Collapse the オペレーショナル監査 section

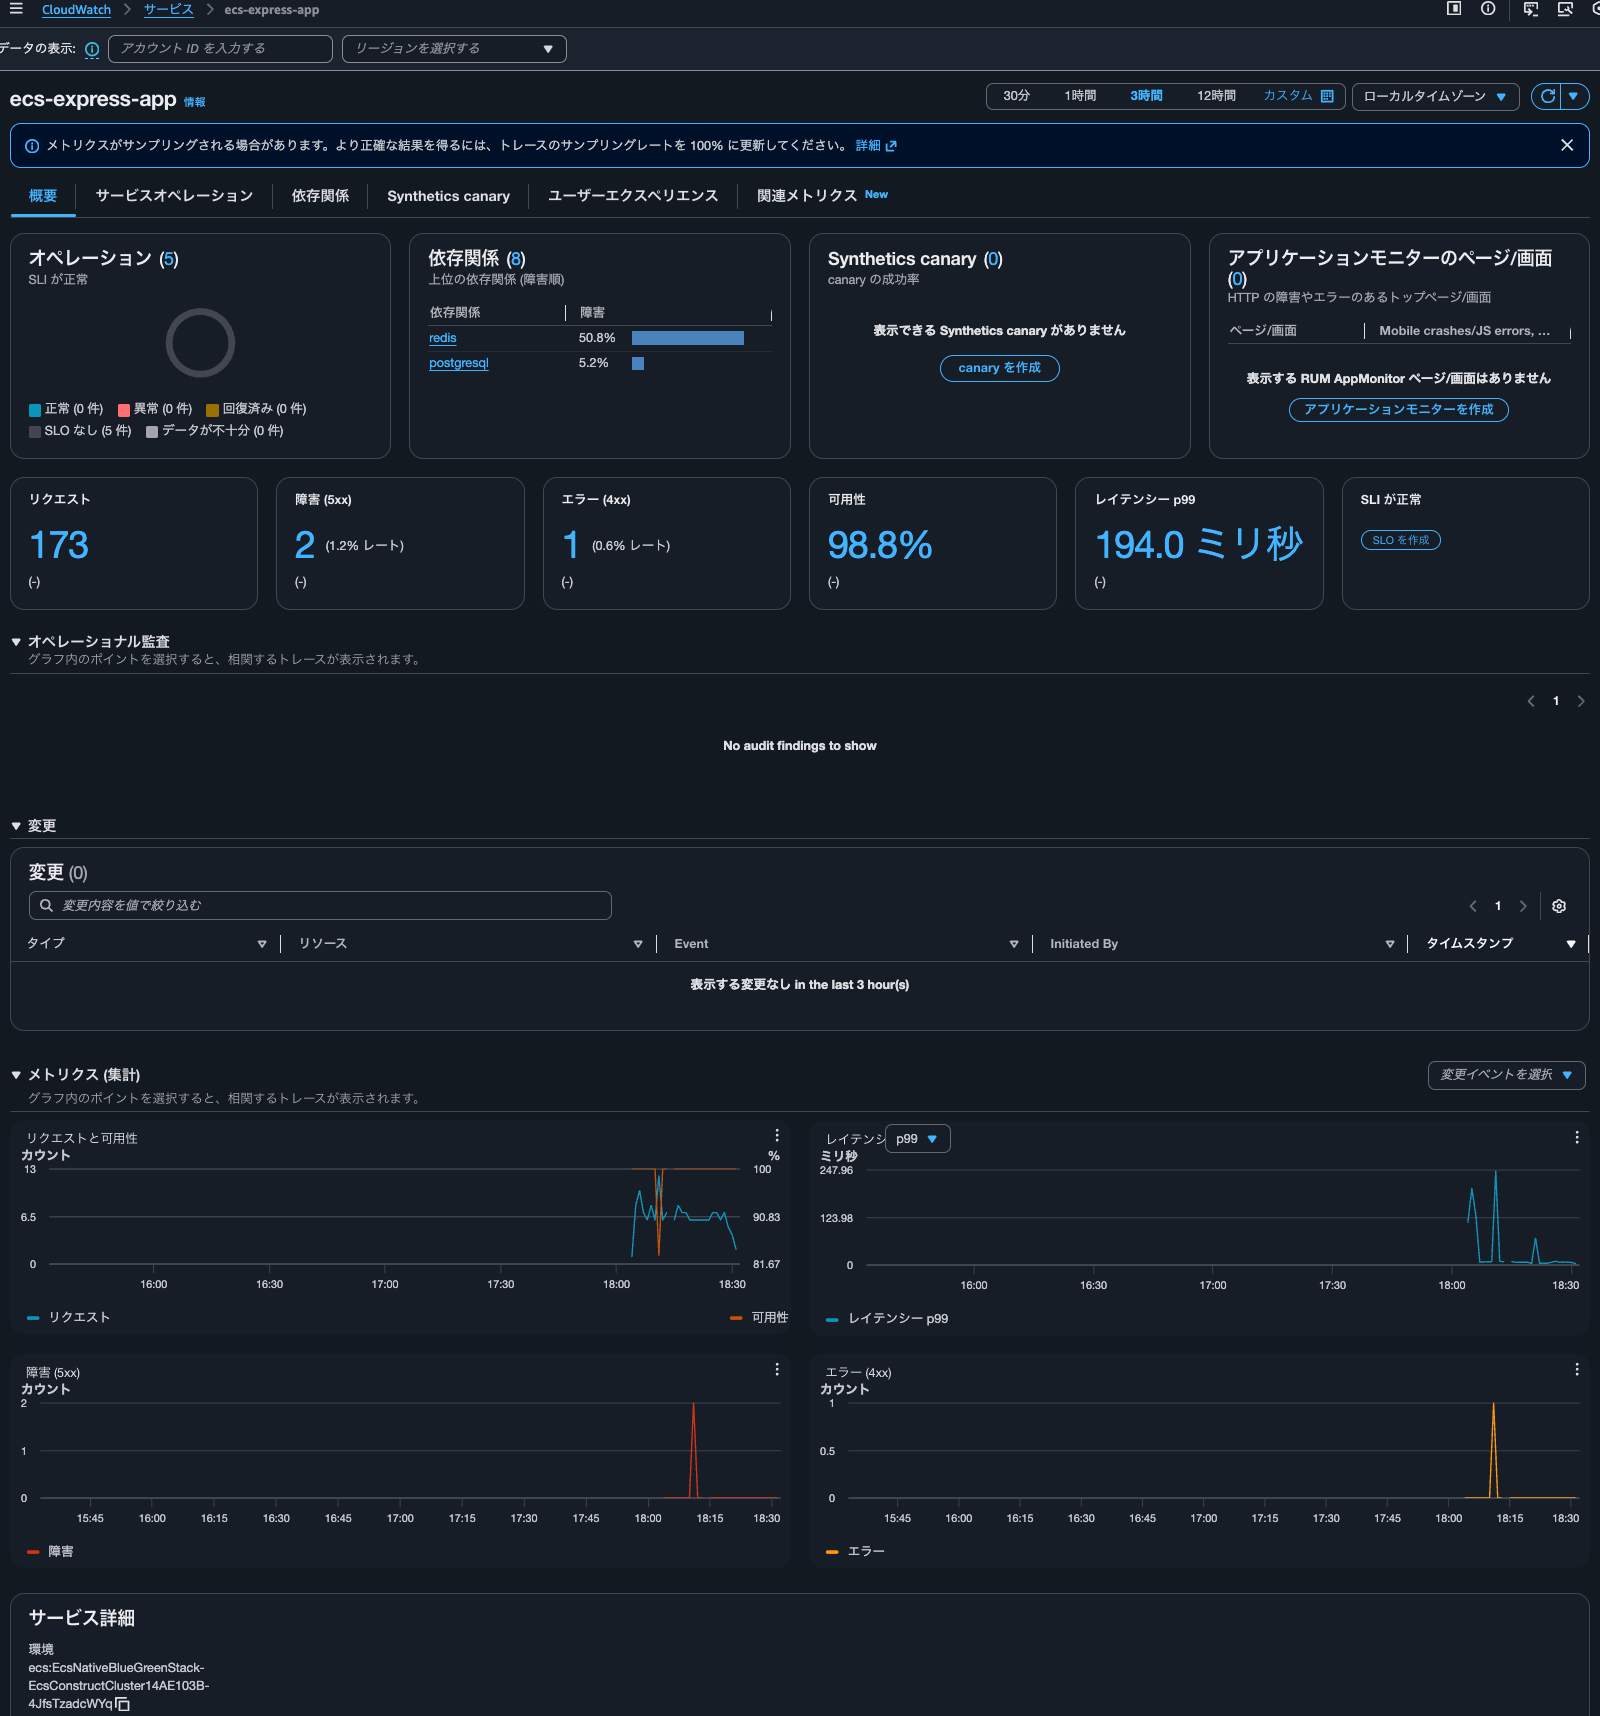click(16, 642)
